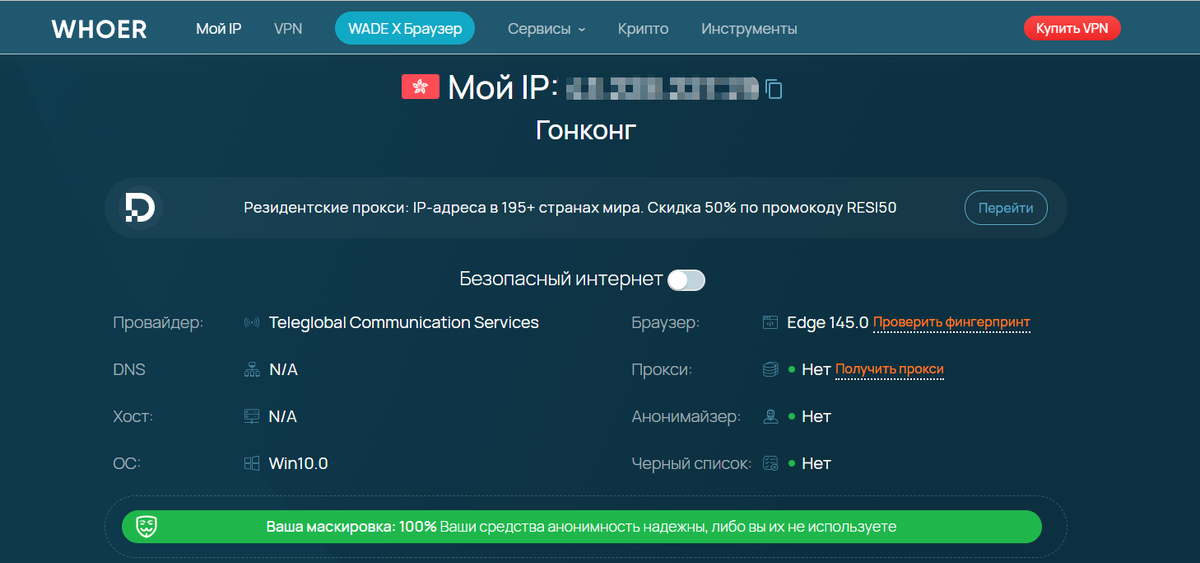Click the Edge 145.0 browser value

(828, 323)
